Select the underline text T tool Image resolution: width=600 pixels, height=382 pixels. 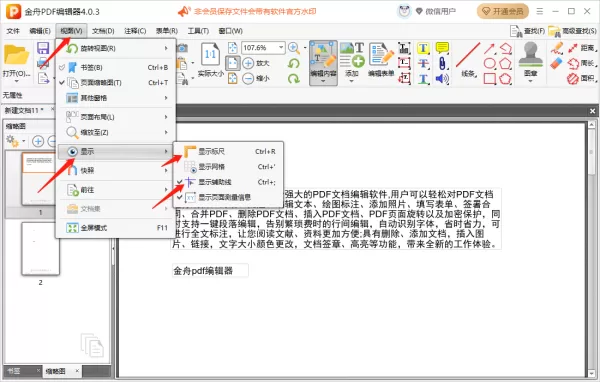[423, 79]
